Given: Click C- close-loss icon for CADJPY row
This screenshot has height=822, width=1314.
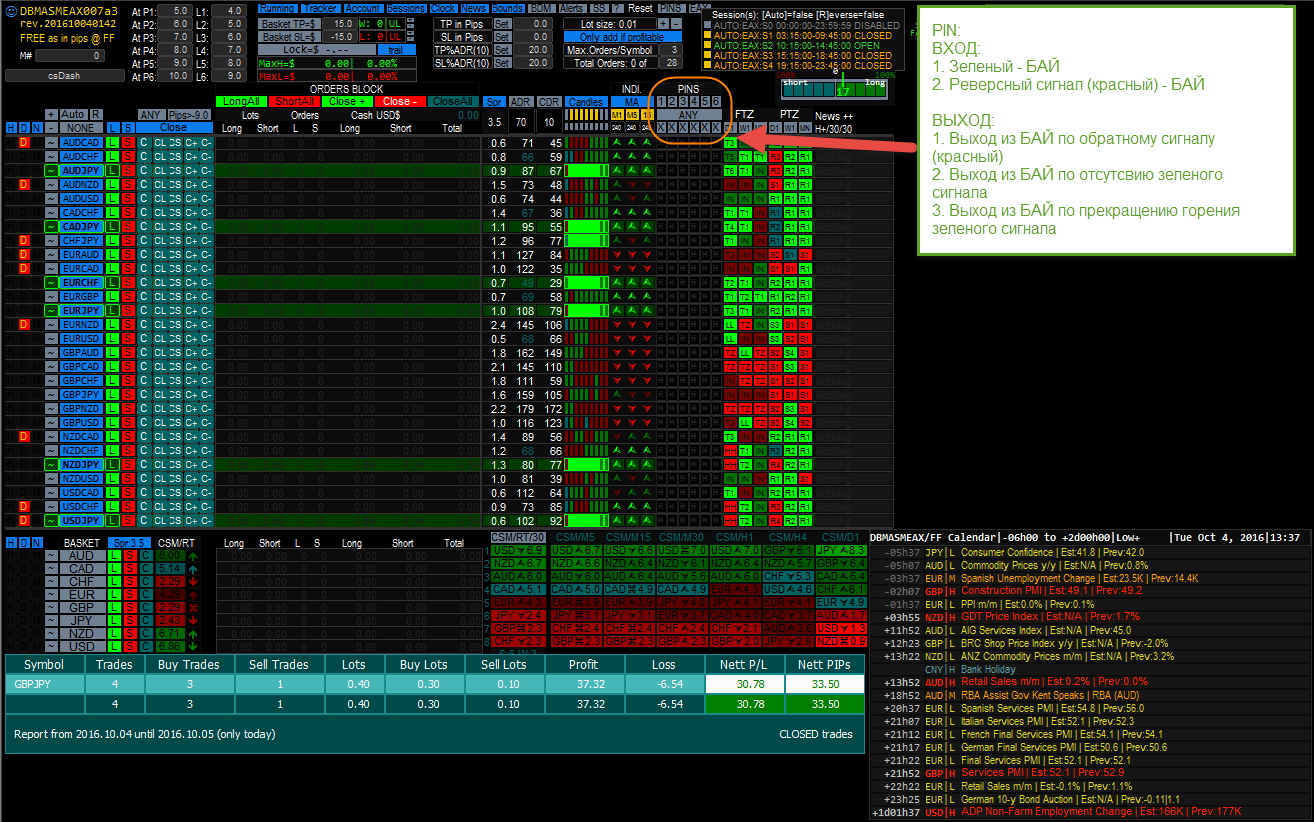Looking at the screenshot, I should coord(206,227).
